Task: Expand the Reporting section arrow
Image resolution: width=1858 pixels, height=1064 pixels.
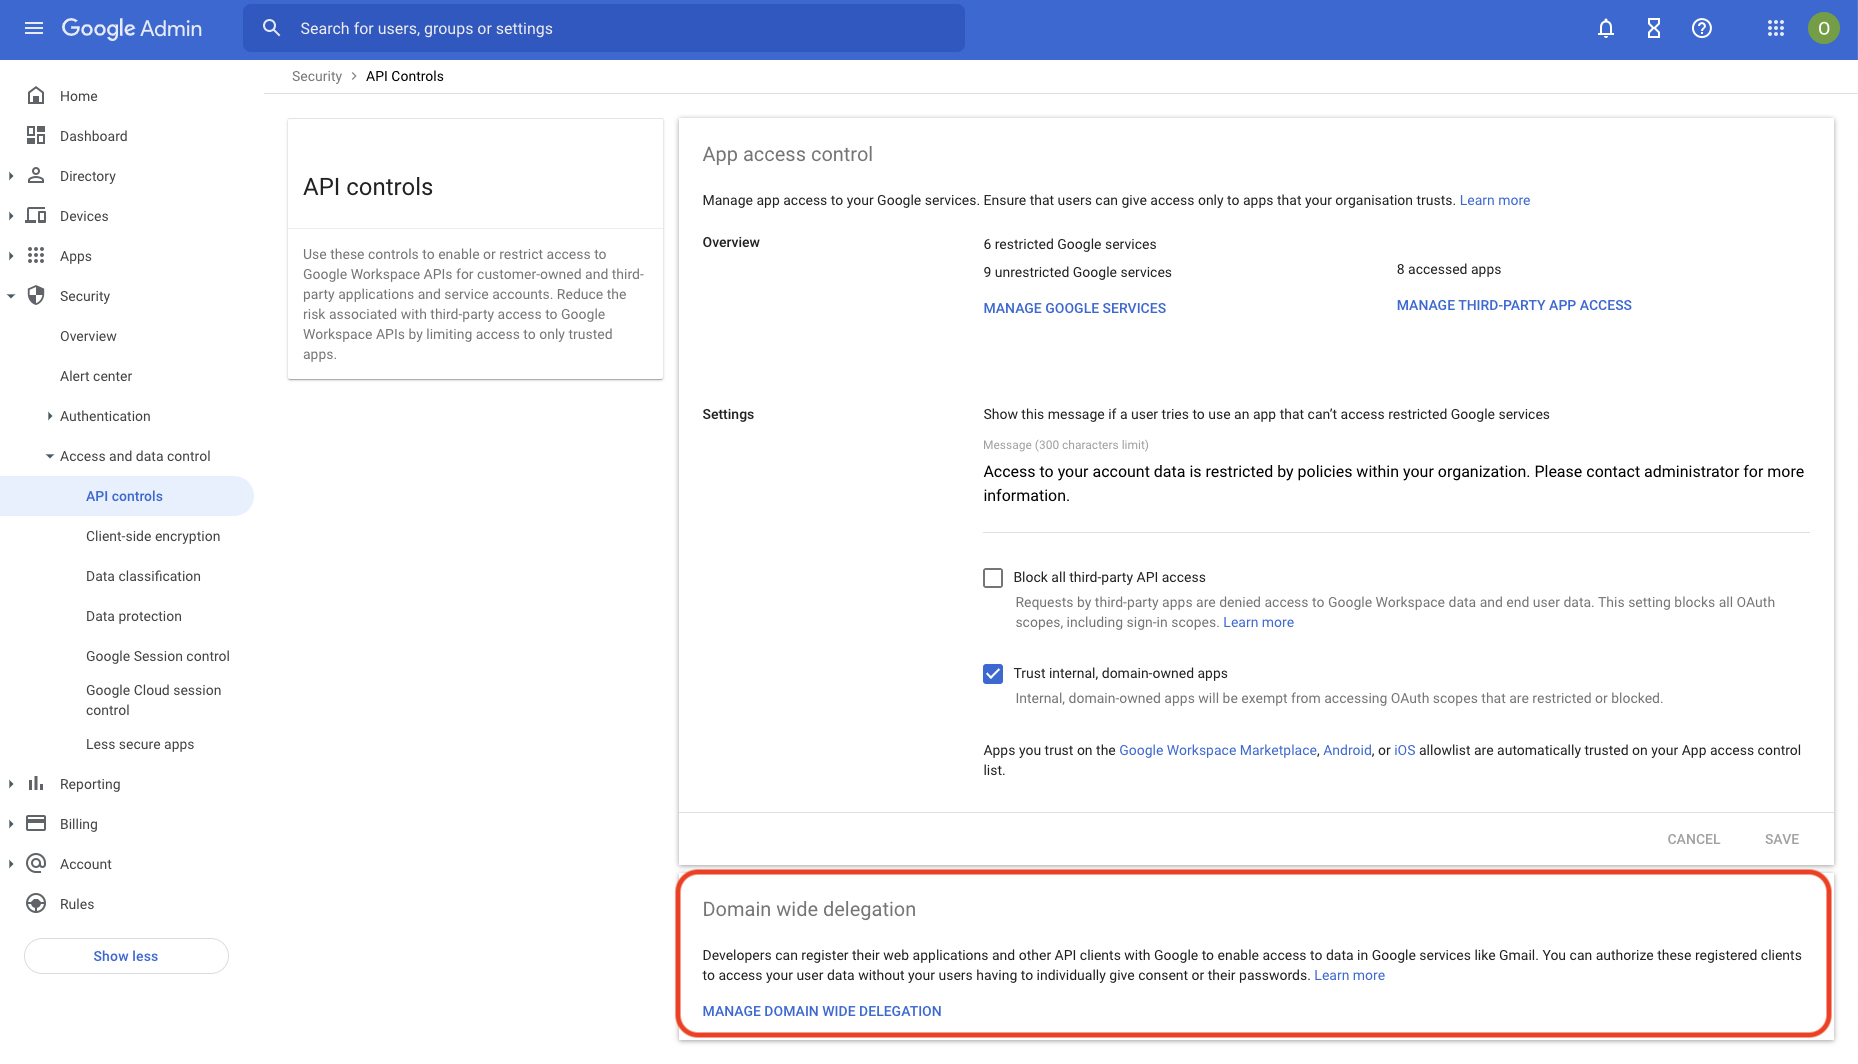Action: pos(11,784)
